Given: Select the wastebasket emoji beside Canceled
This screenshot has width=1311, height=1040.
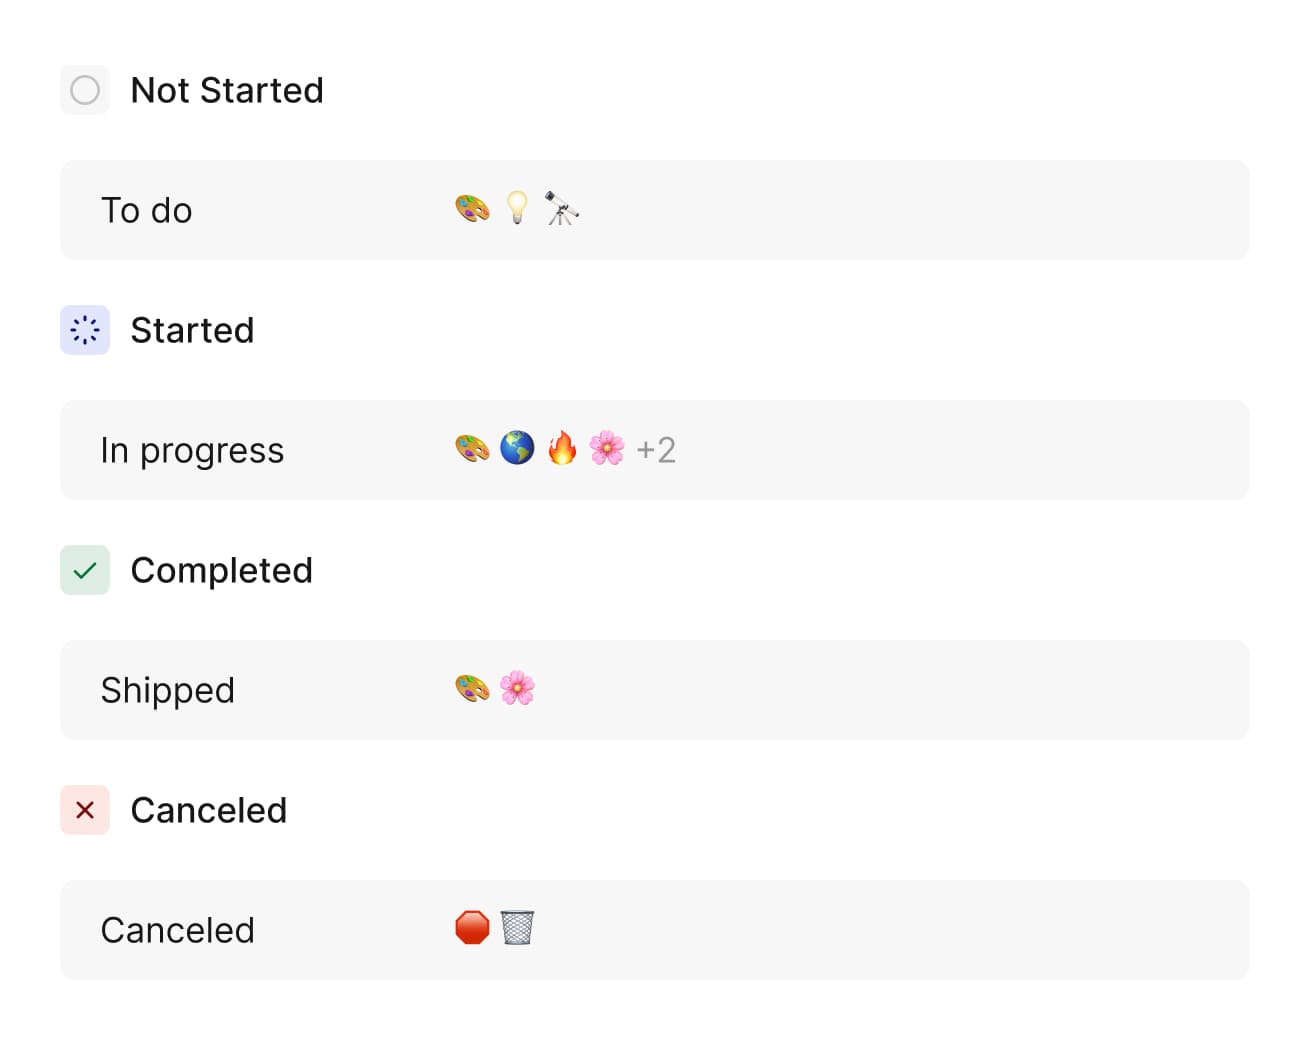Looking at the screenshot, I should click(x=517, y=928).
